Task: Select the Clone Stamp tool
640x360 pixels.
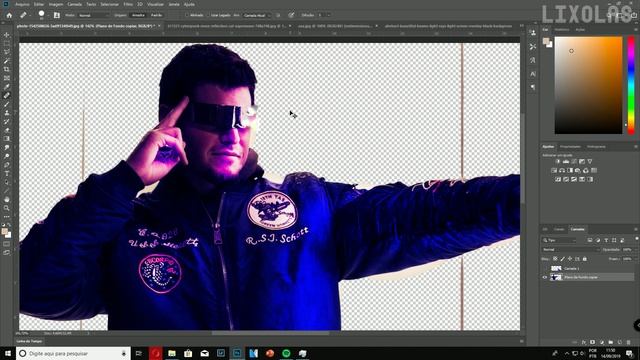Action: [x=7, y=113]
